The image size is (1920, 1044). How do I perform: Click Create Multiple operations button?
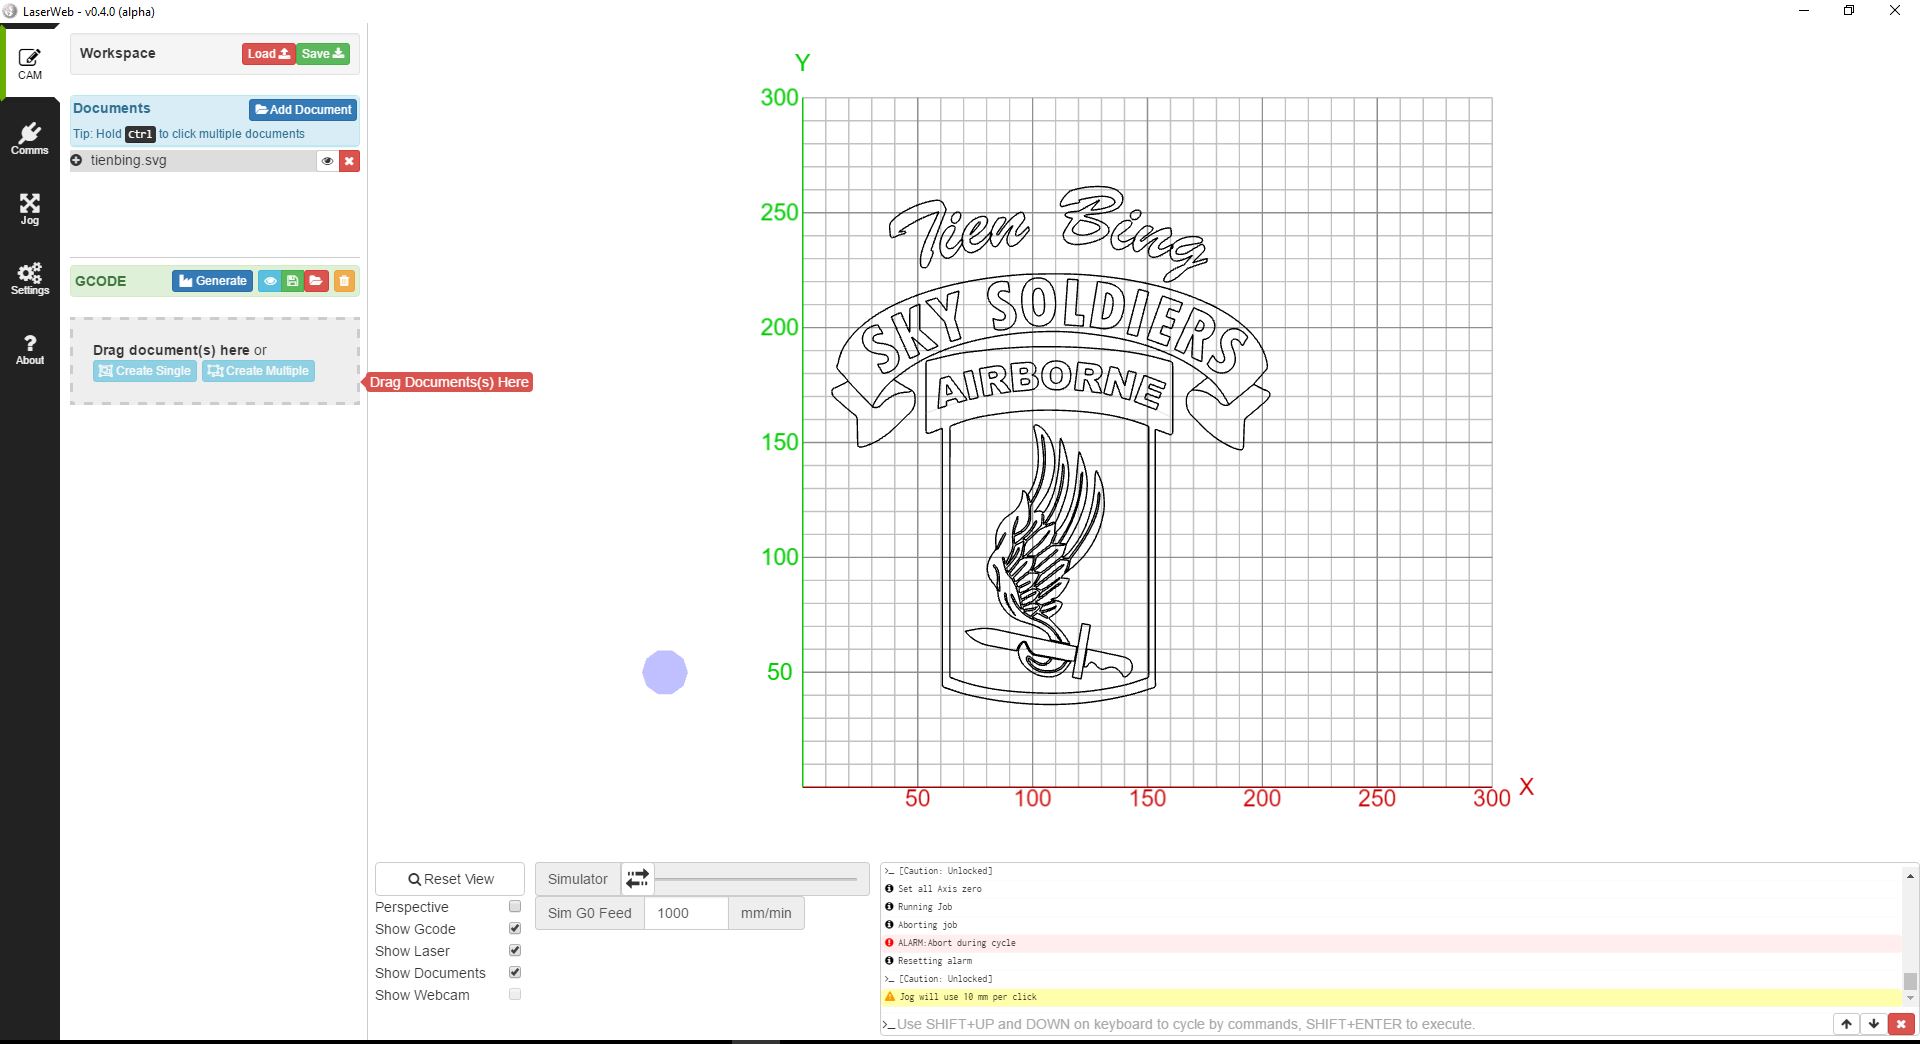(258, 371)
